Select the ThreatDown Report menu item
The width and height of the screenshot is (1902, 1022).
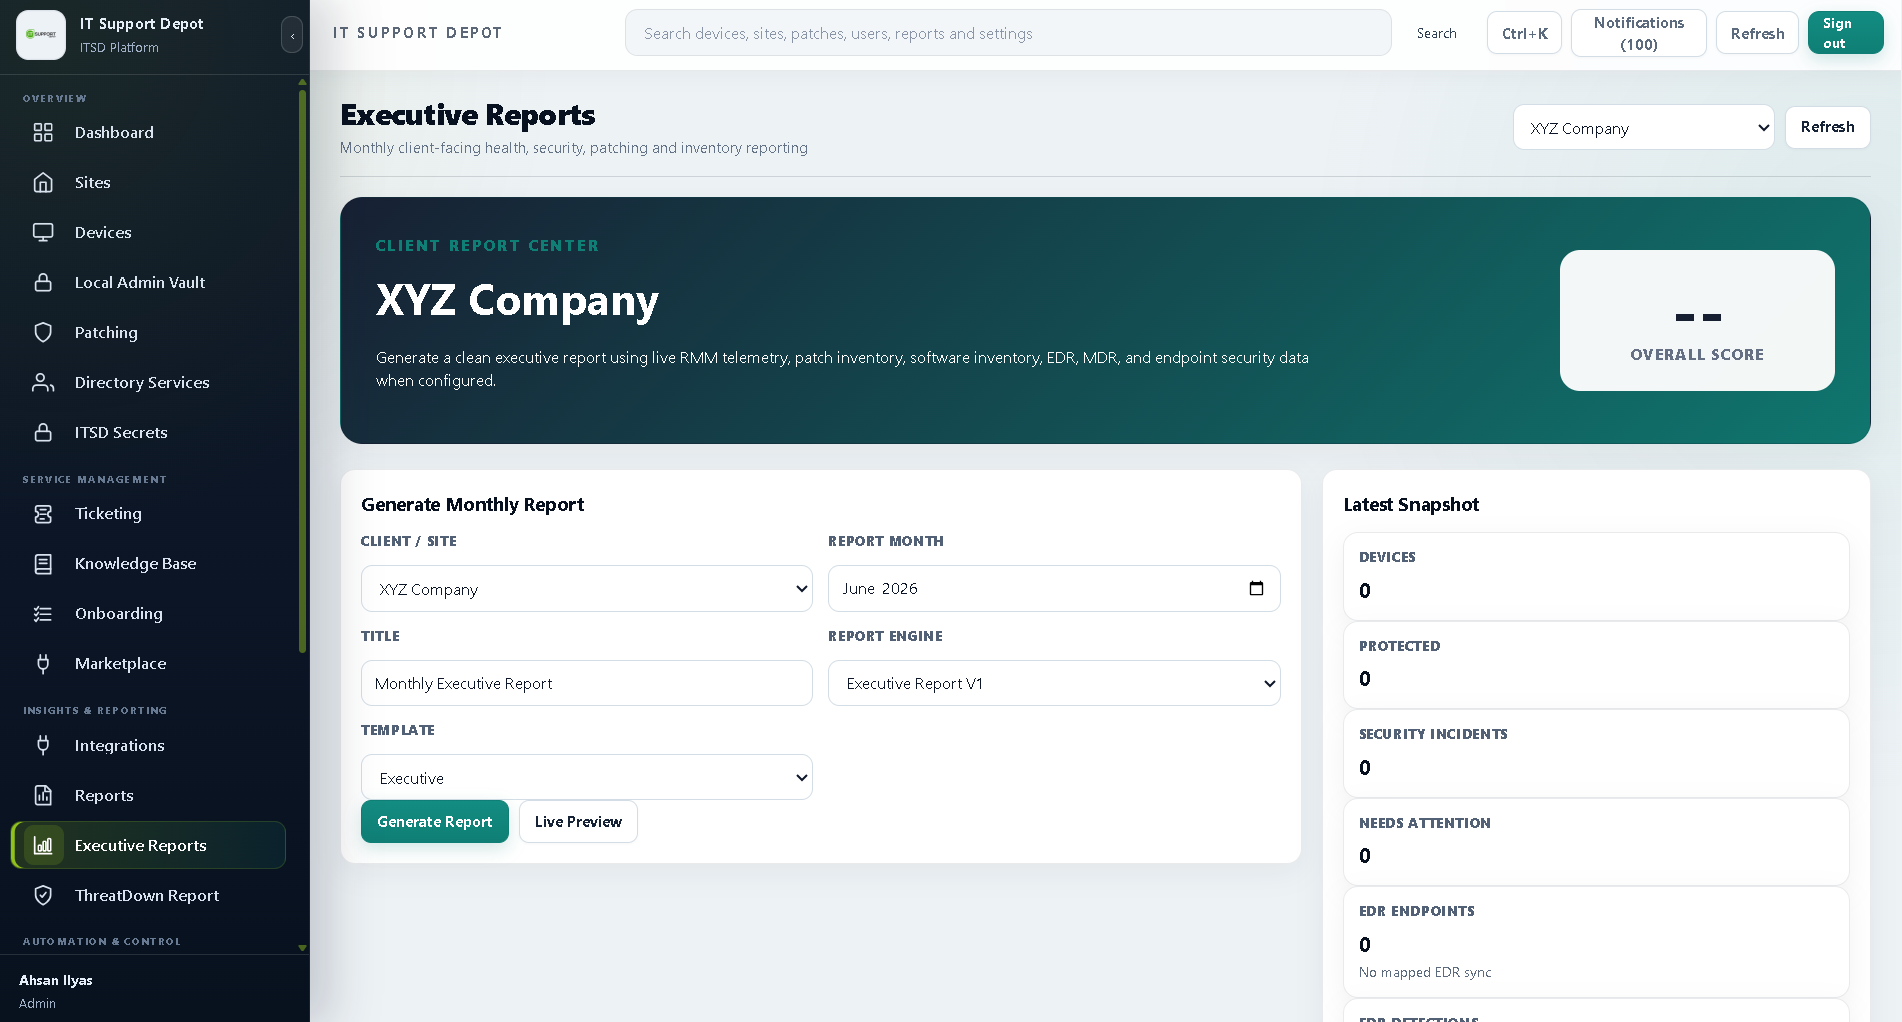pyautogui.click(x=148, y=895)
